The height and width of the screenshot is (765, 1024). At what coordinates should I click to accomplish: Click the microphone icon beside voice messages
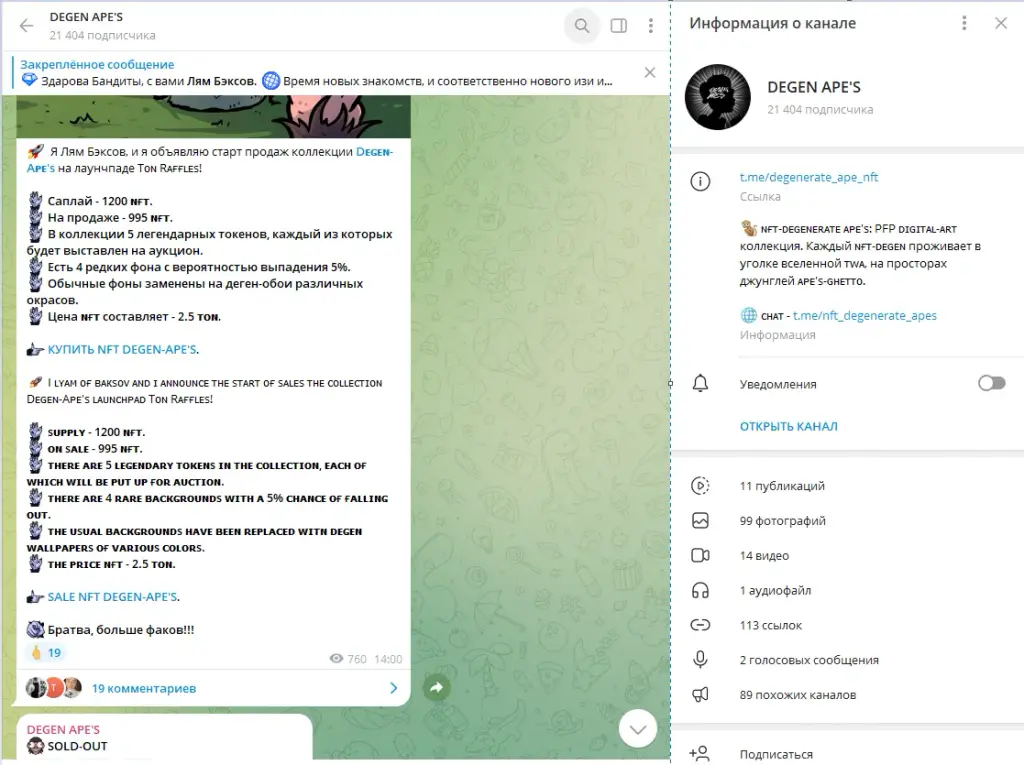click(700, 660)
